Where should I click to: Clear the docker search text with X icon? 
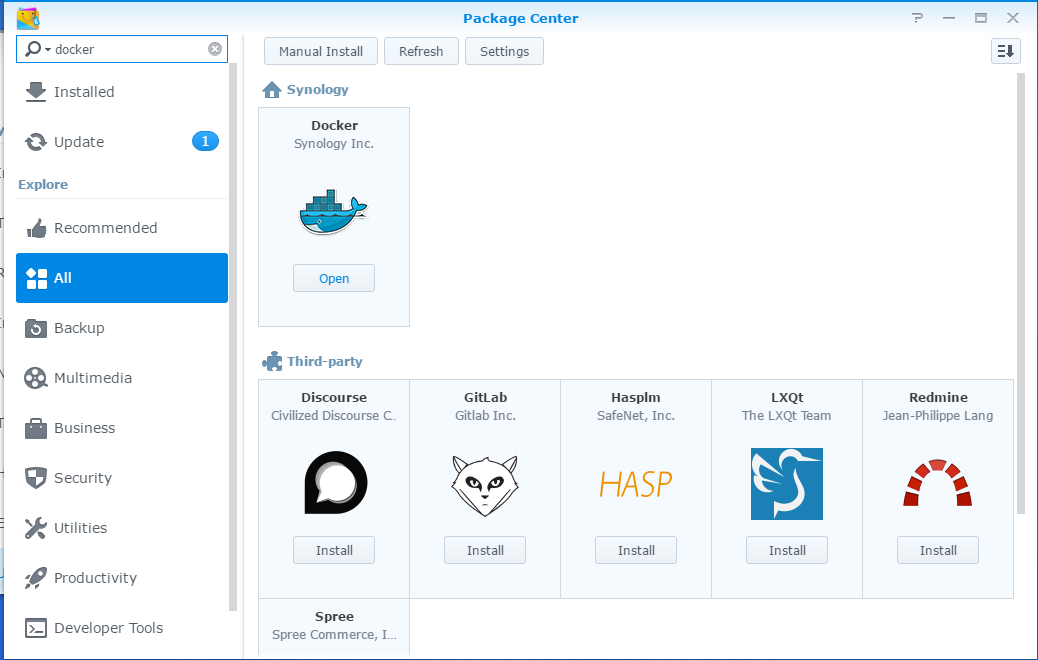click(x=214, y=49)
